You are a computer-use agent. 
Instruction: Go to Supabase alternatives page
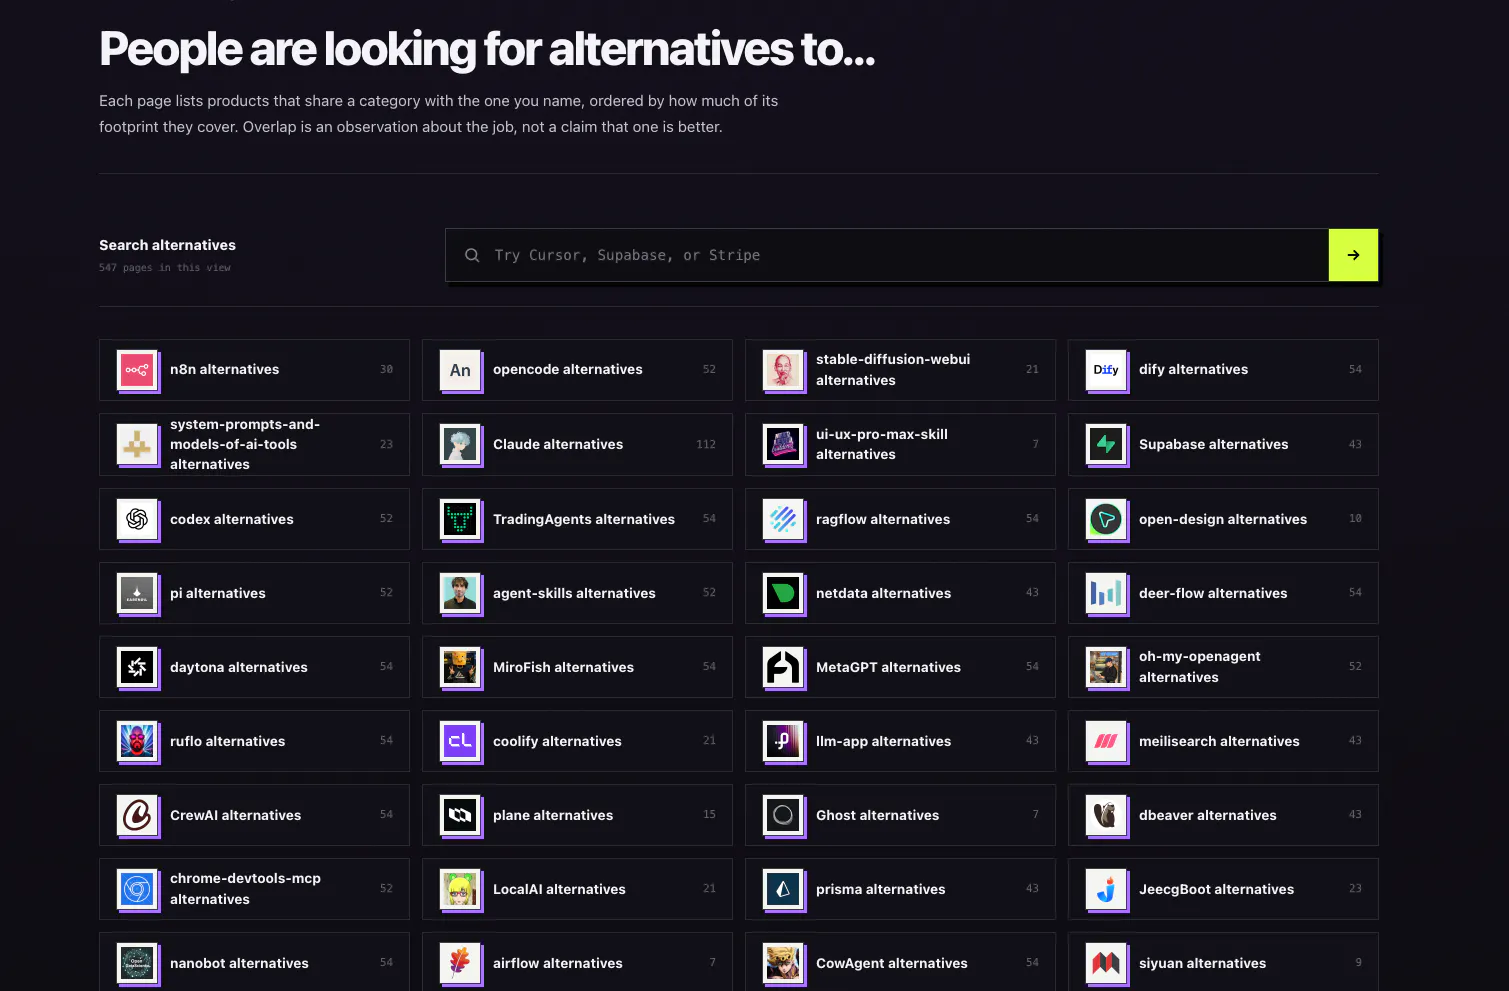coord(1223,444)
